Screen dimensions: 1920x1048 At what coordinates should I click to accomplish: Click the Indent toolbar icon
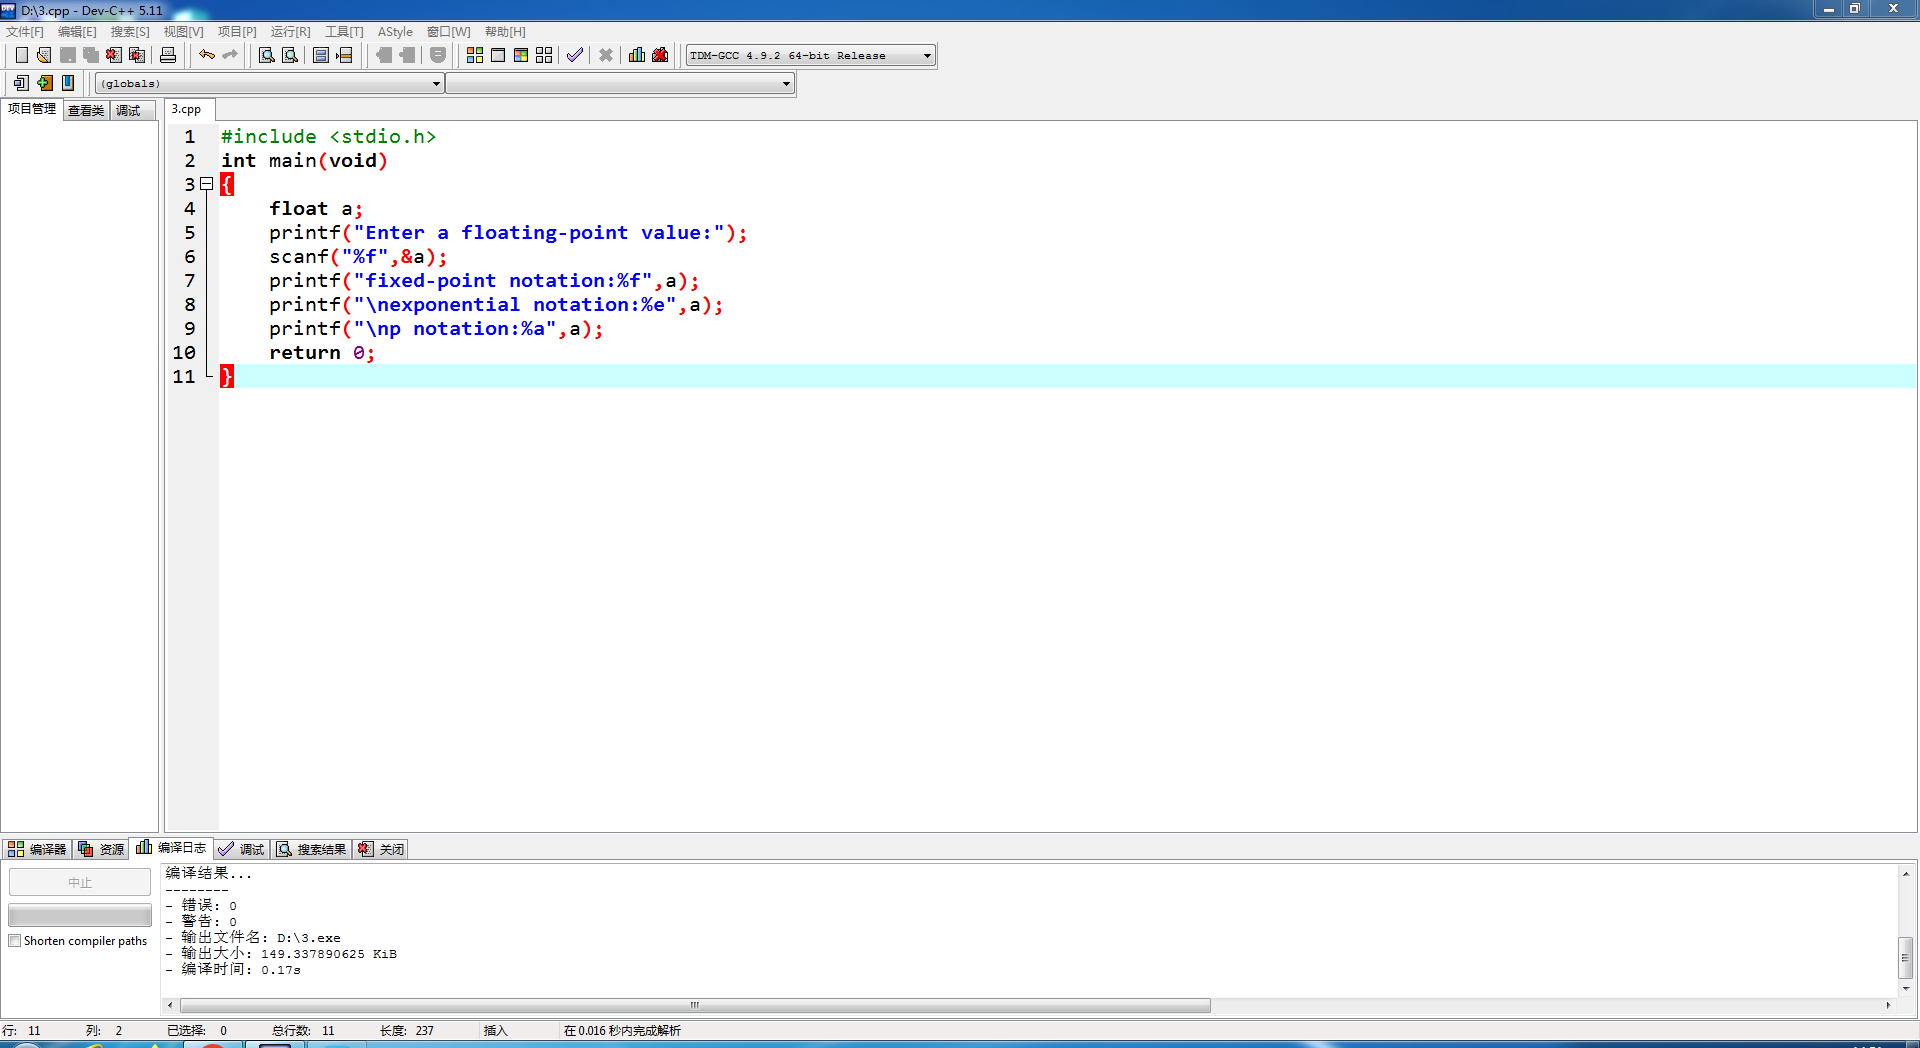coord(383,55)
